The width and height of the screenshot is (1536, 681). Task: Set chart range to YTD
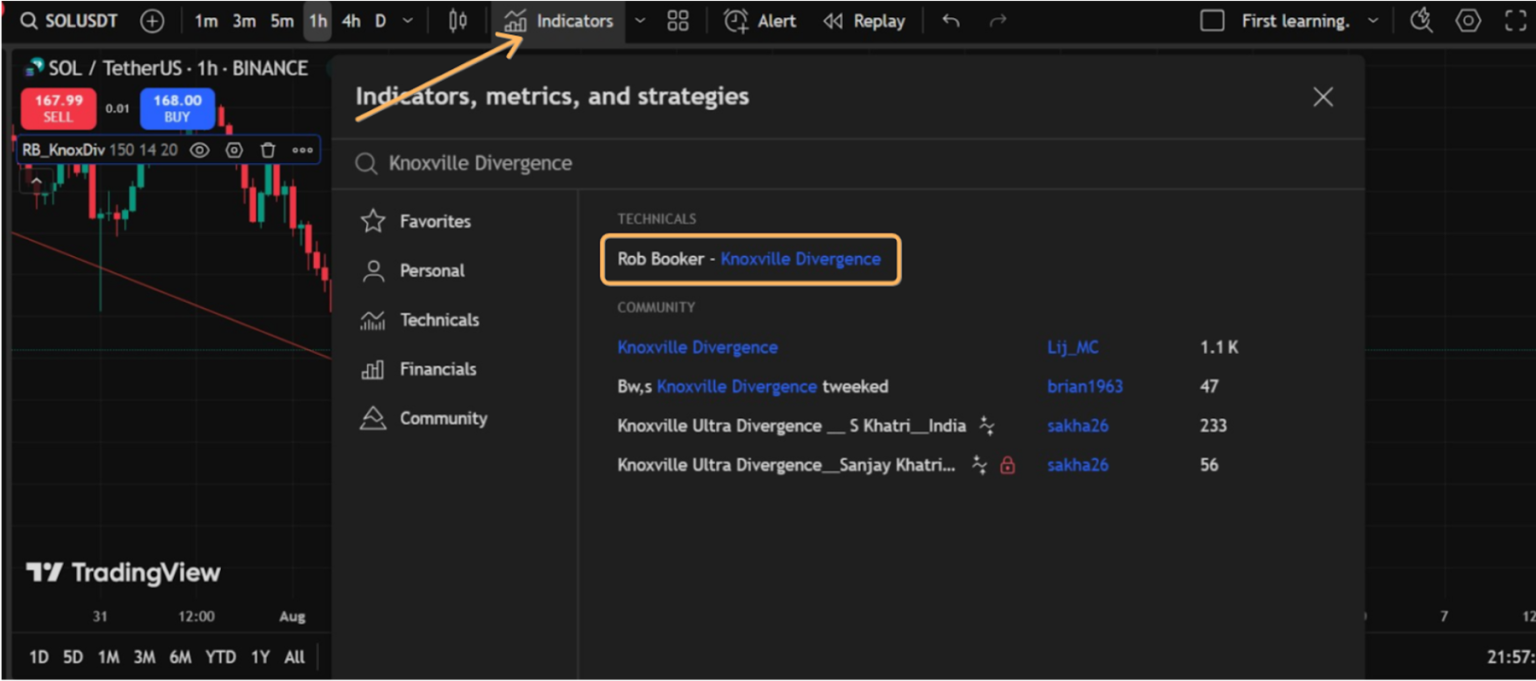click(x=220, y=657)
